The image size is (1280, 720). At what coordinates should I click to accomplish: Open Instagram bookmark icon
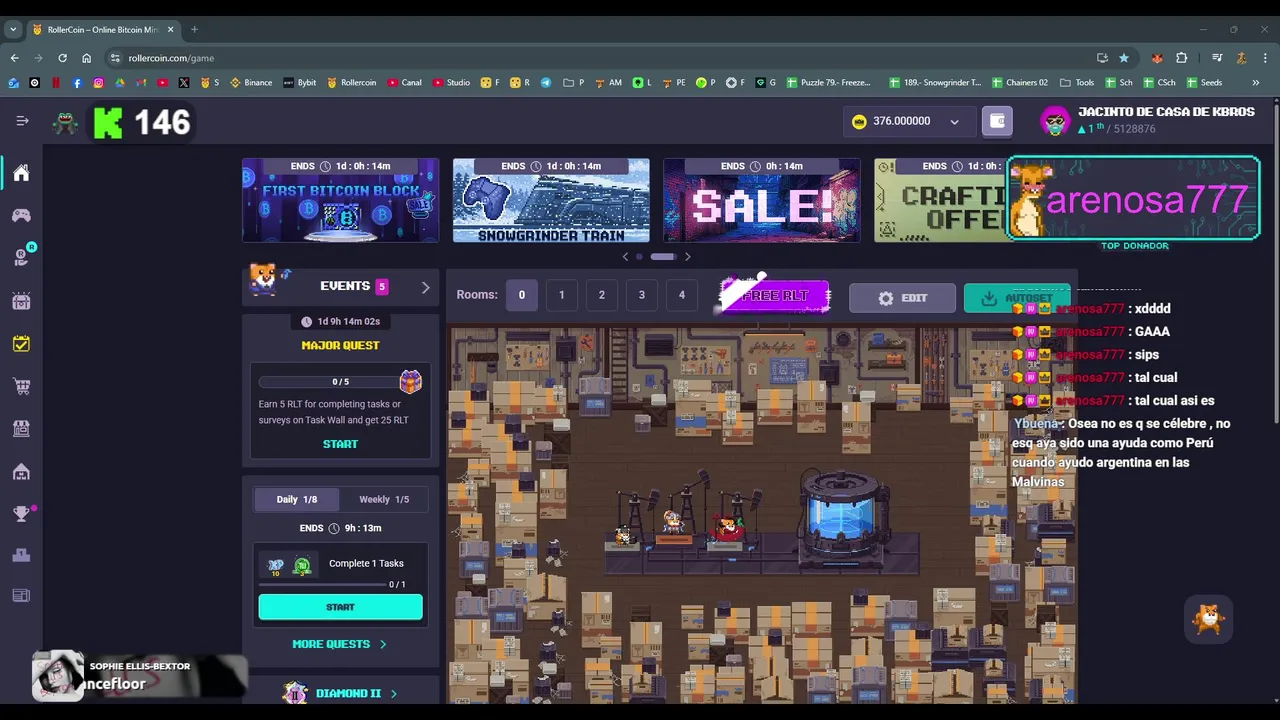(98, 83)
